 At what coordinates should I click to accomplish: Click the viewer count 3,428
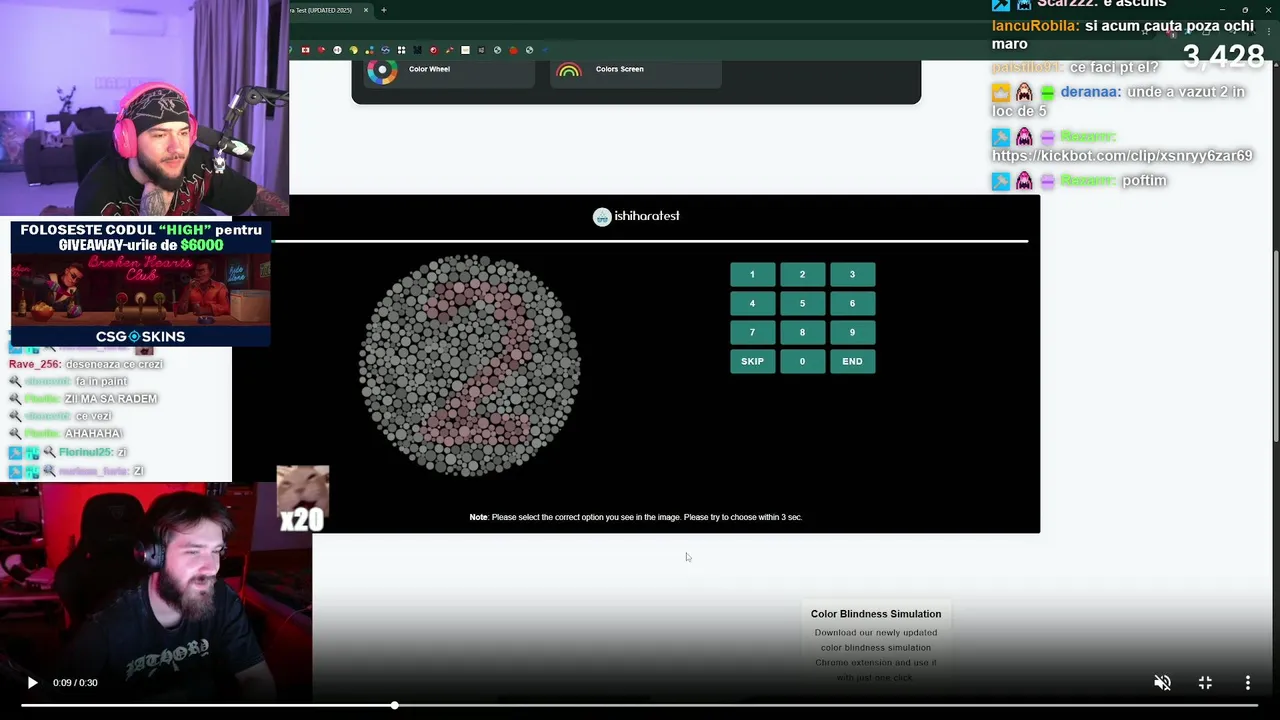click(1223, 57)
